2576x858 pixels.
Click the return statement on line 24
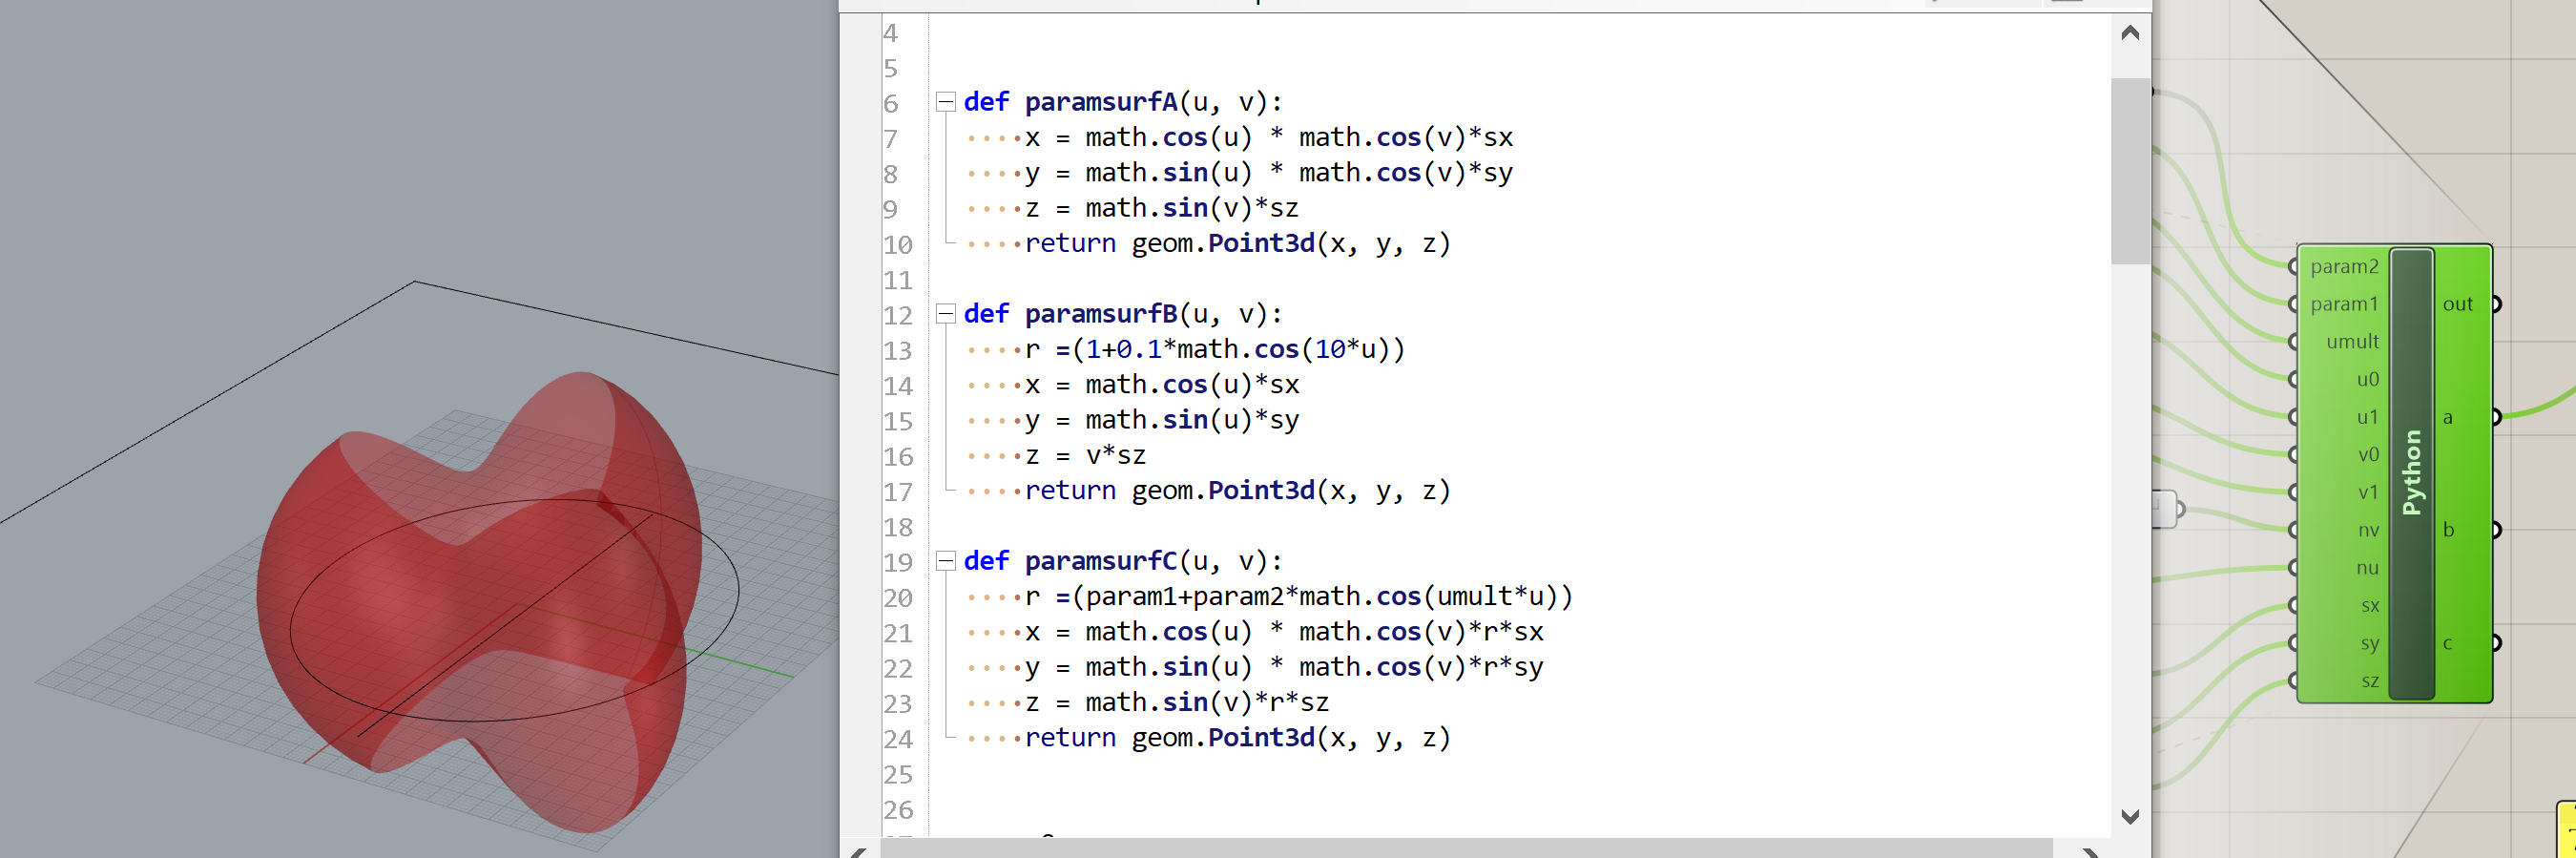pyautogui.click(x=1238, y=737)
